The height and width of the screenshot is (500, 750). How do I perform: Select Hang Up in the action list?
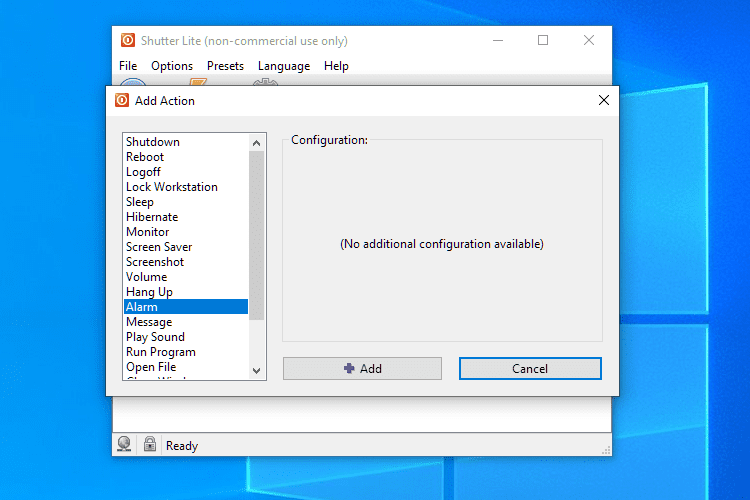[x=186, y=292]
